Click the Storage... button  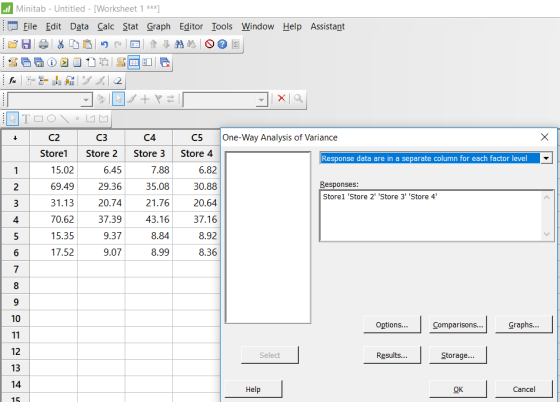click(x=458, y=355)
